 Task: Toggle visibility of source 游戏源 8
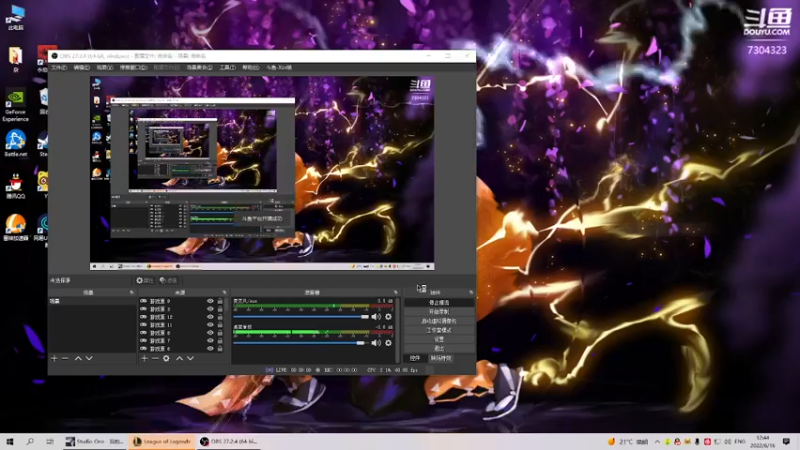(x=210, y=333)
